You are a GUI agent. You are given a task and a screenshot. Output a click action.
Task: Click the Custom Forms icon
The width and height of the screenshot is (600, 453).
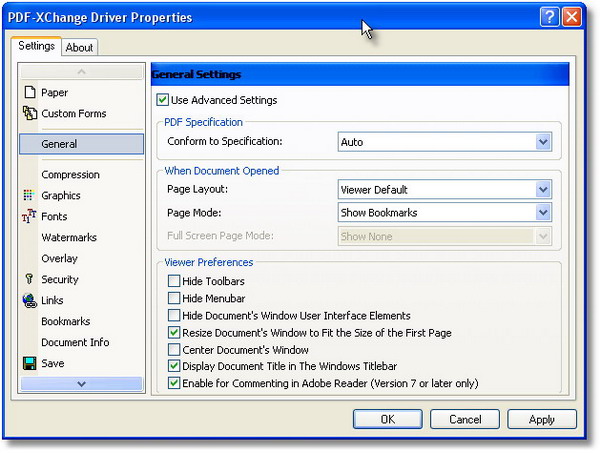pos(30,113)
